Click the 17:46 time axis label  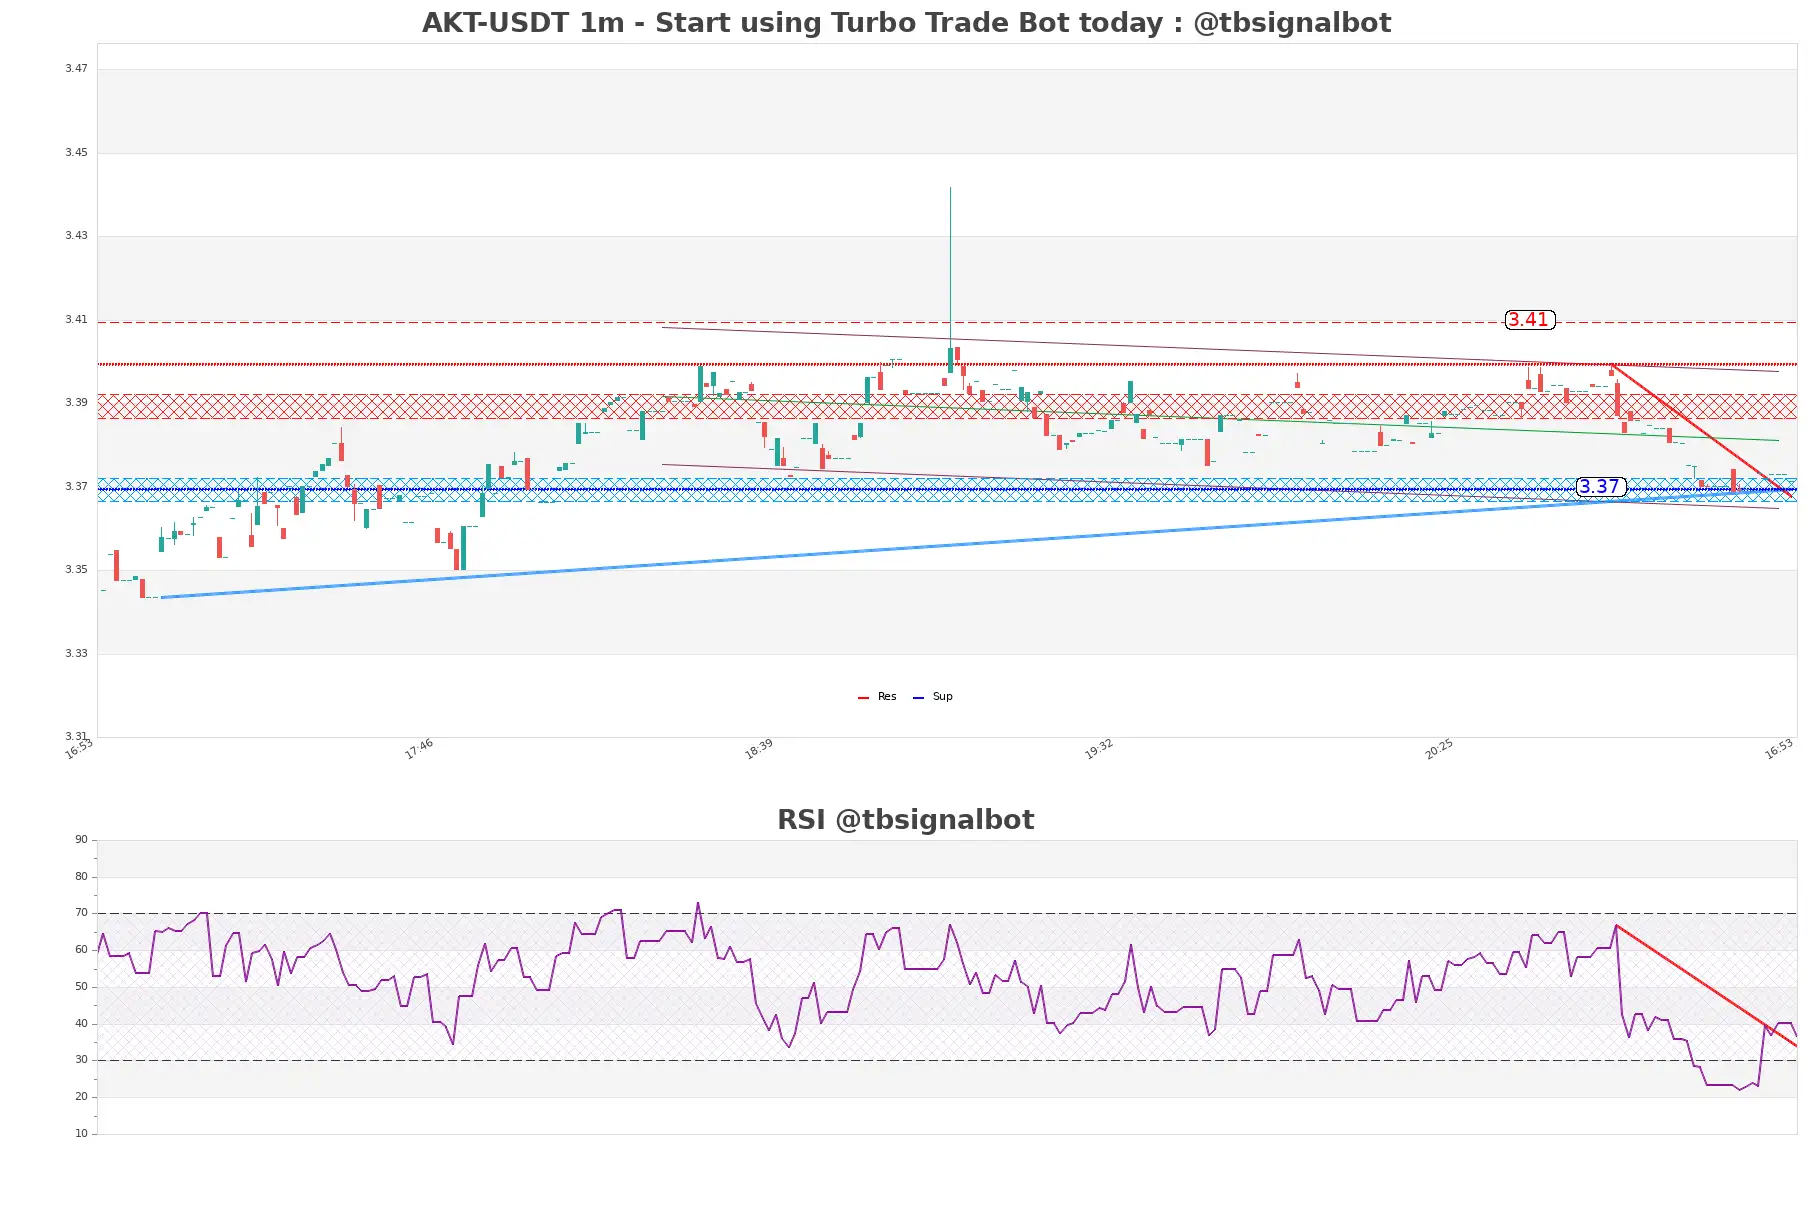(x=419, y=749)
